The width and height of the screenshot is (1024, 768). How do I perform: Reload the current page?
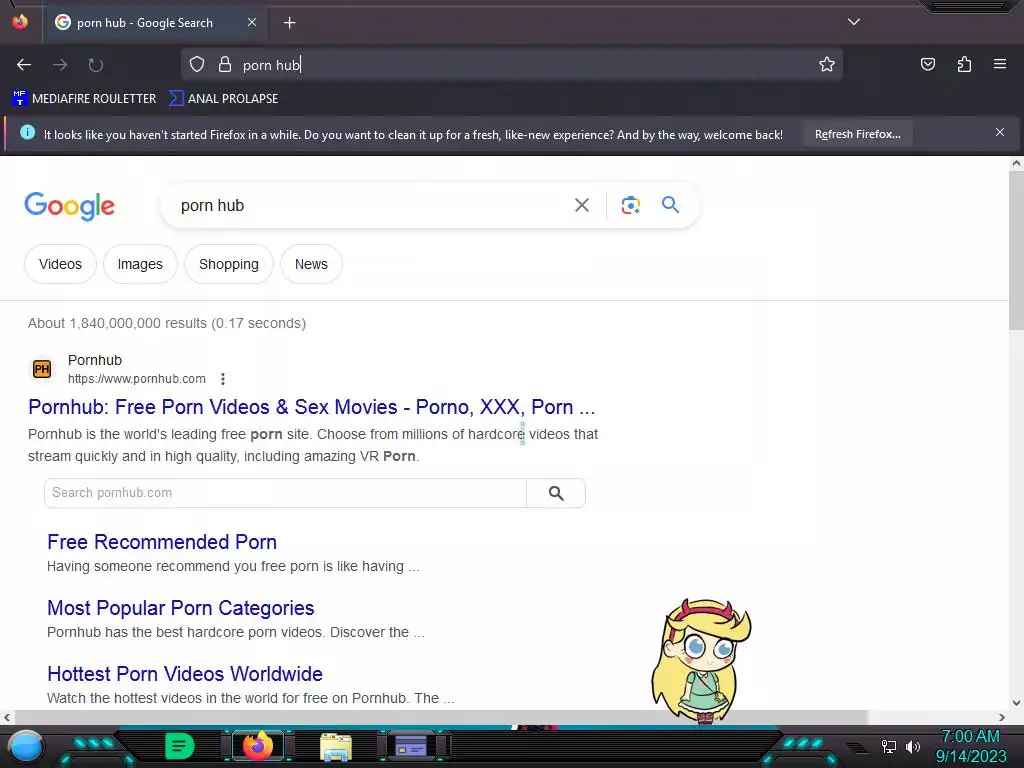(x=96, y=65)
